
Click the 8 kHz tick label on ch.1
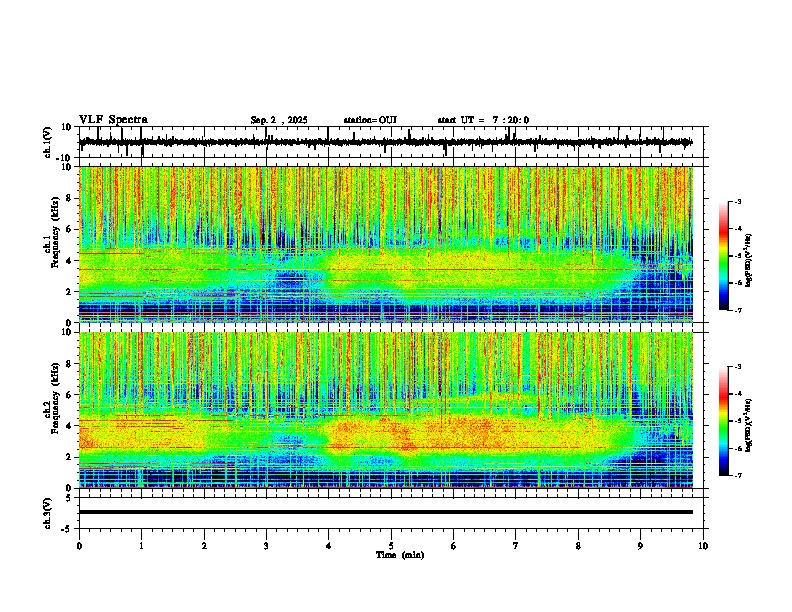point(69,198)
